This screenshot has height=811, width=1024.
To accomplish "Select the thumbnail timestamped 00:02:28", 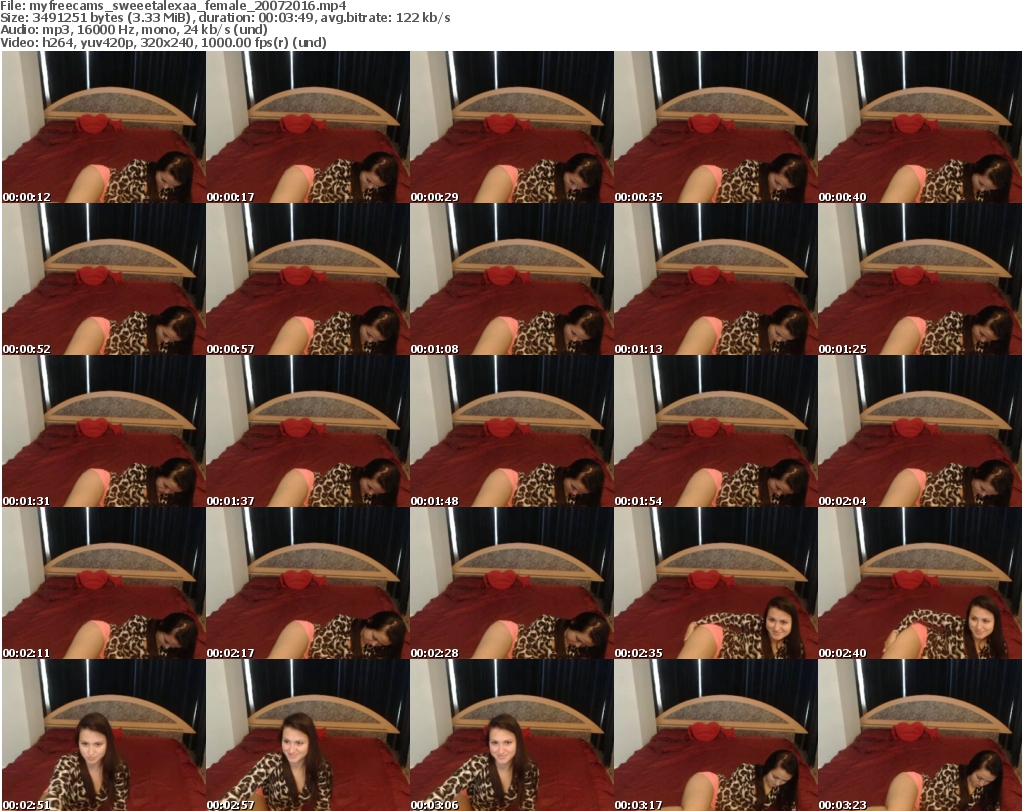I will (512, 584).
